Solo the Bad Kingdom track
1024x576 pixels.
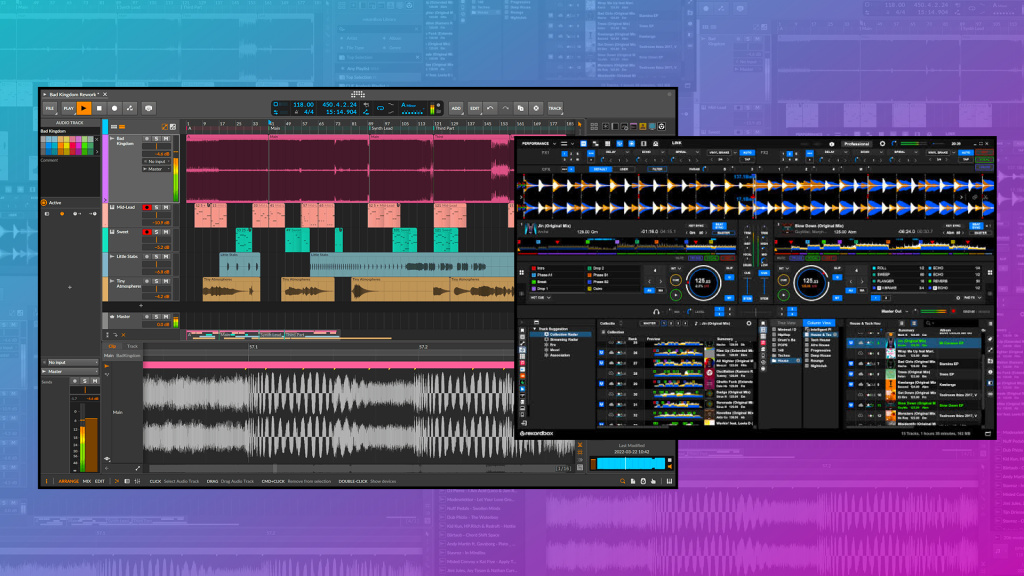click(156, 138)
